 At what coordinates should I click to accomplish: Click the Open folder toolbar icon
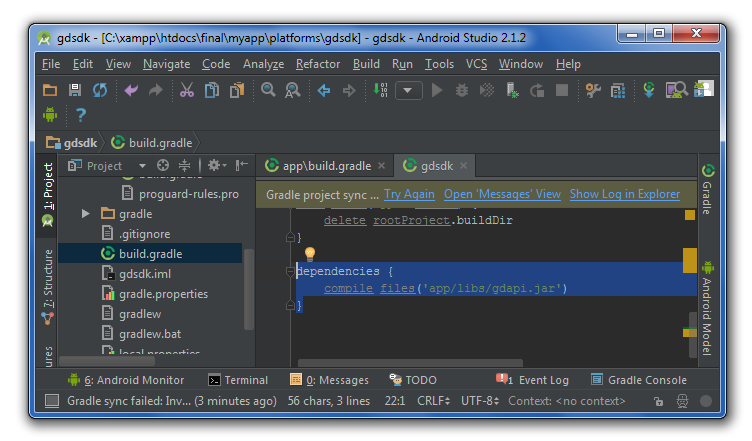tap(50, 90)
